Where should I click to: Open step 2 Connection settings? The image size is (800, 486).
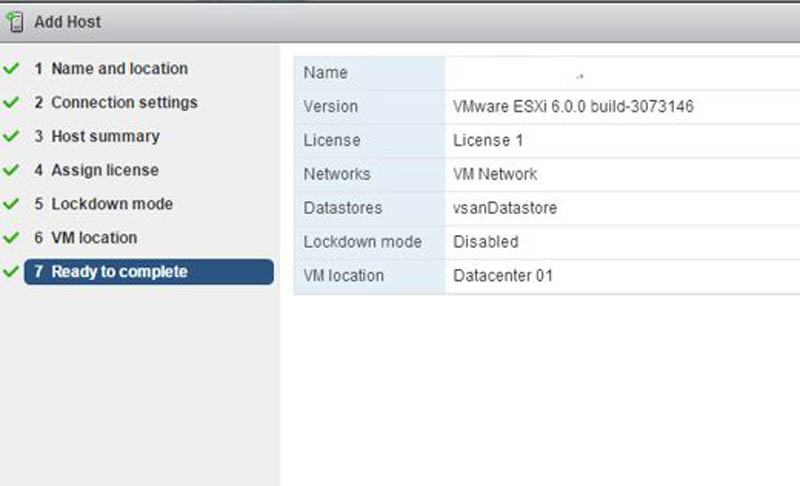(x=123, y=103)
